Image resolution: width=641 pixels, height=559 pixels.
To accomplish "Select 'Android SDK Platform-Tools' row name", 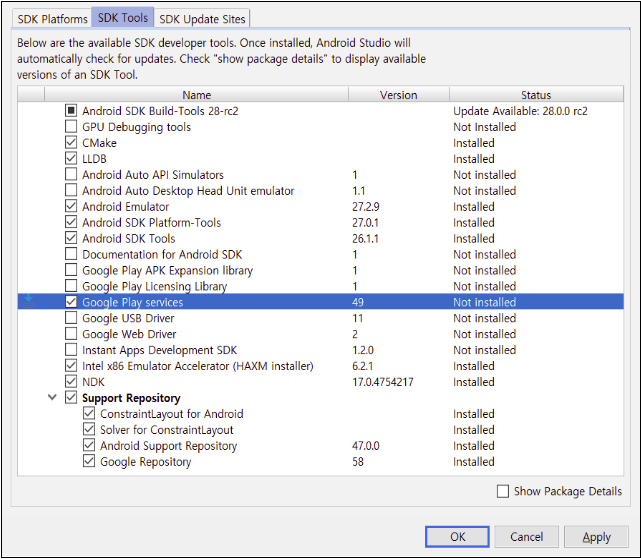I will coord(151,222).
